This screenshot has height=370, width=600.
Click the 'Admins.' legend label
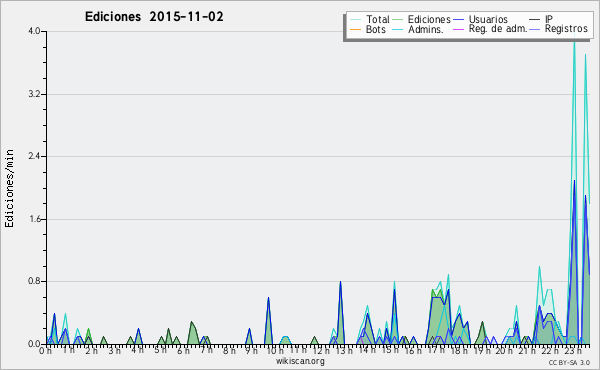(426, 29)
